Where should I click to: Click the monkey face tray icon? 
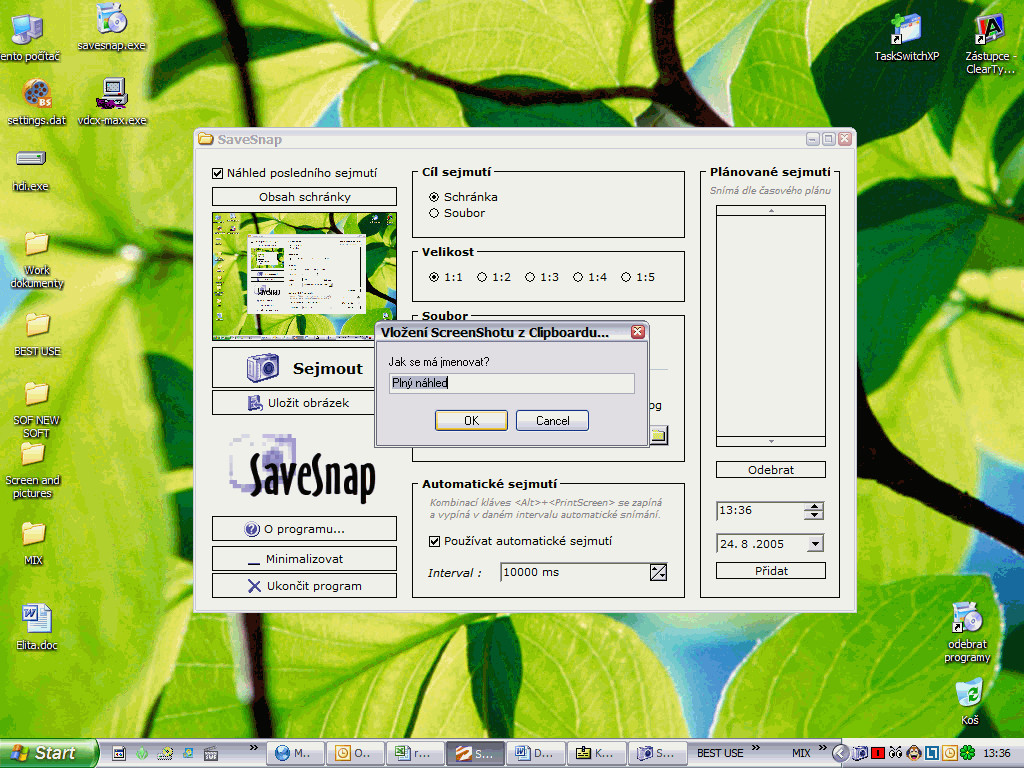[x=914, y=753]
